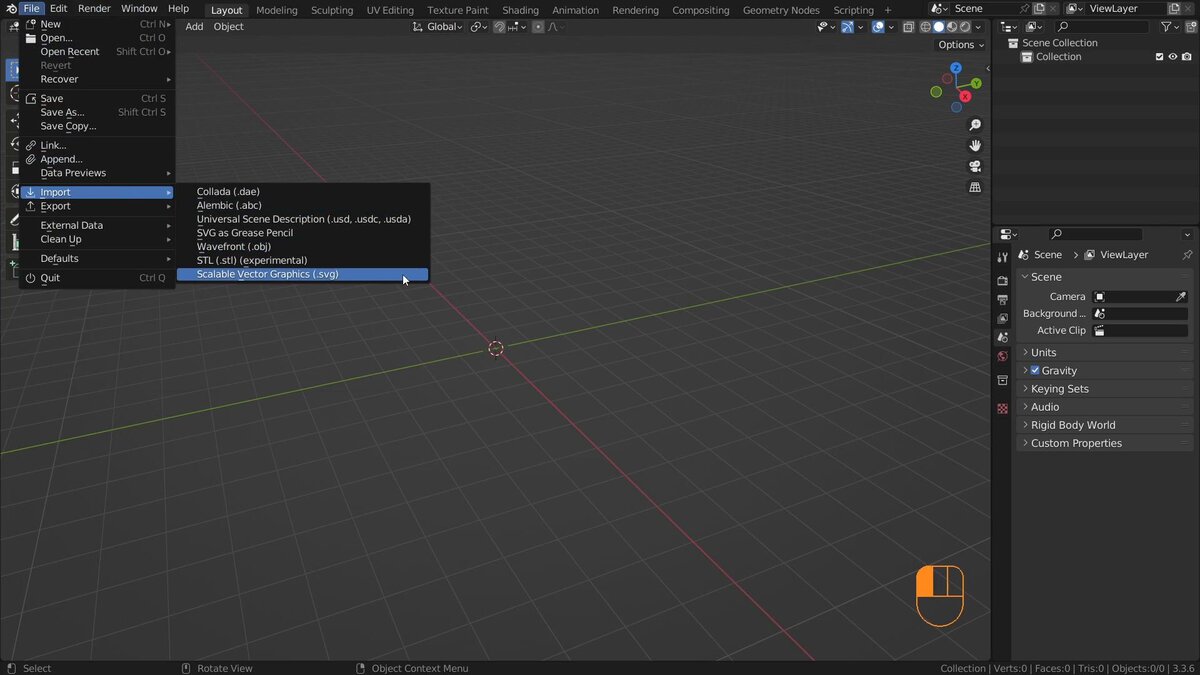This screenshot has height=675, width=1200.
Task: Open the World properties tab icon
Action: (x=1002, y=356)
